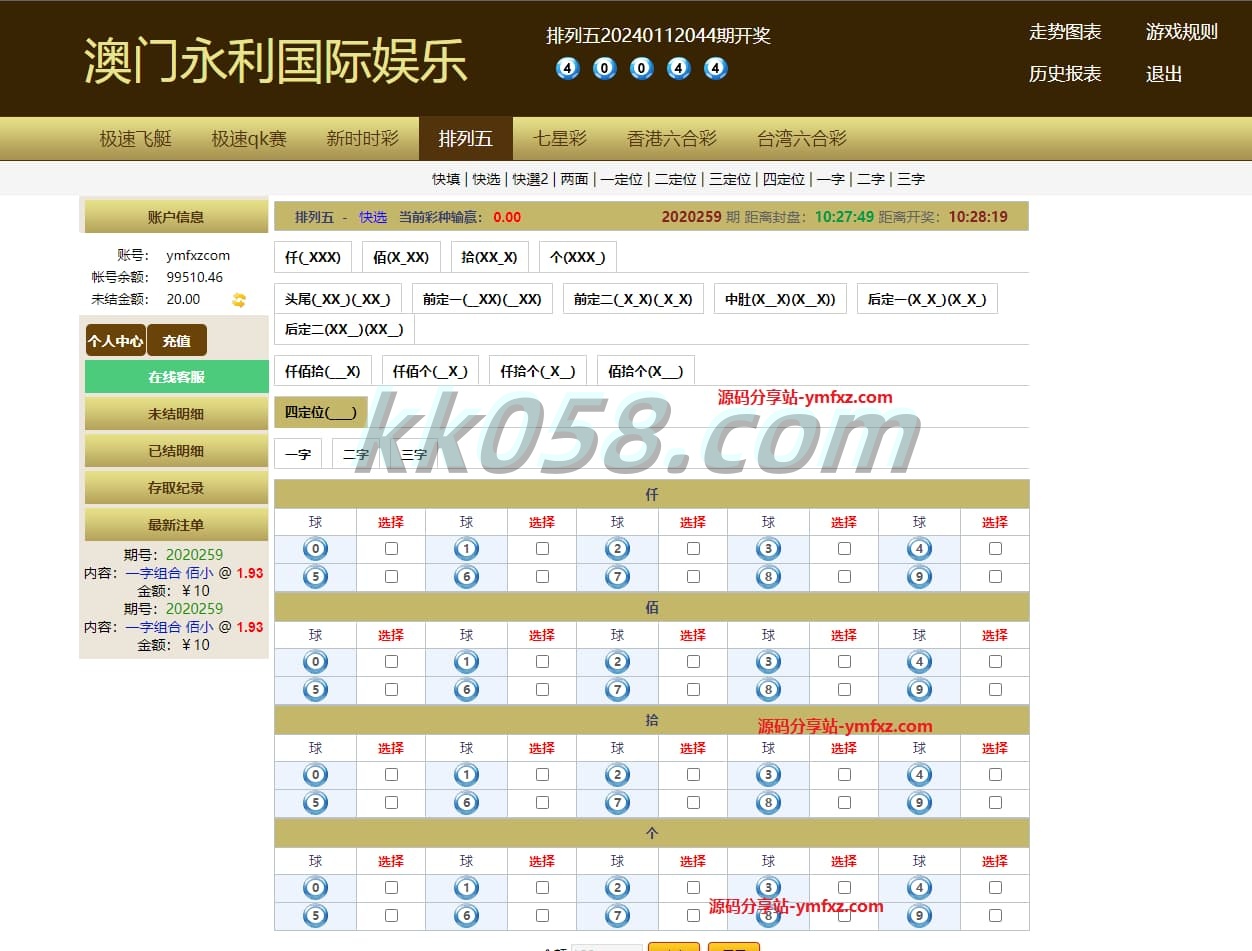Viewport: 1252px width, 951px height.
Task: Switch to the 新时时彩 game tab
Action: [x=362, y=139]
